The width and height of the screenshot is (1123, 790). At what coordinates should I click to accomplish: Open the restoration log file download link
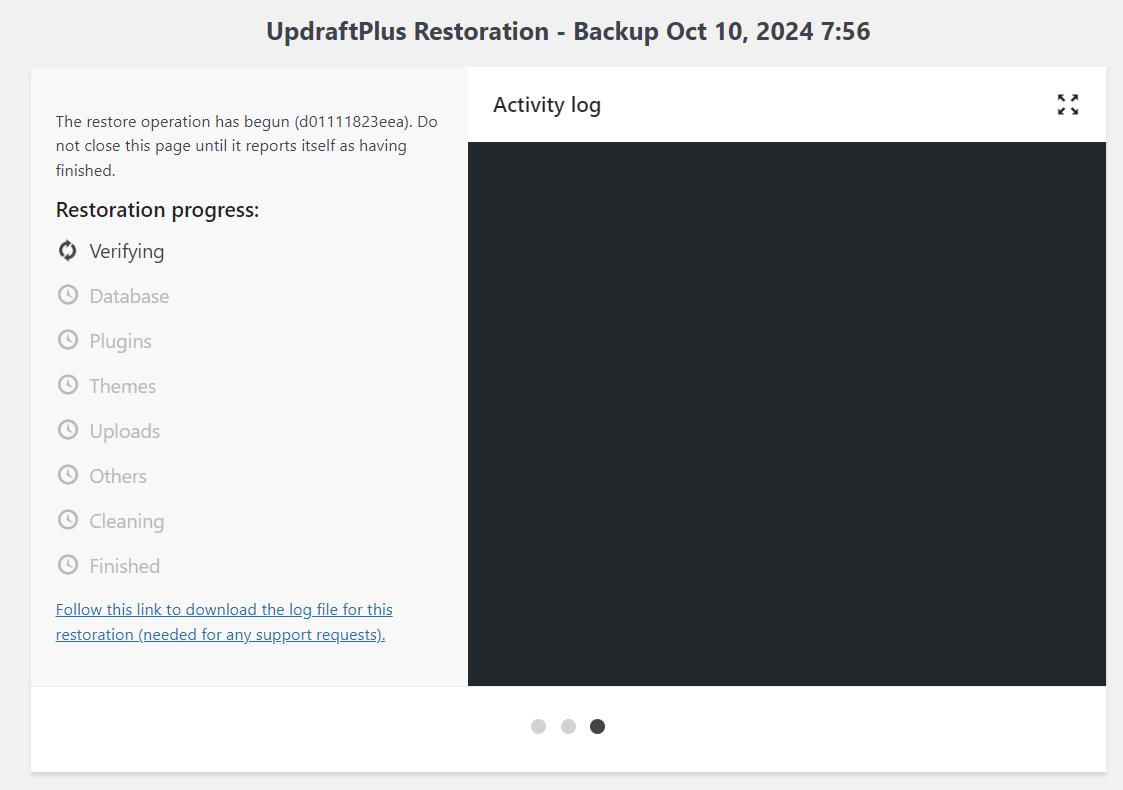[224, 622]
